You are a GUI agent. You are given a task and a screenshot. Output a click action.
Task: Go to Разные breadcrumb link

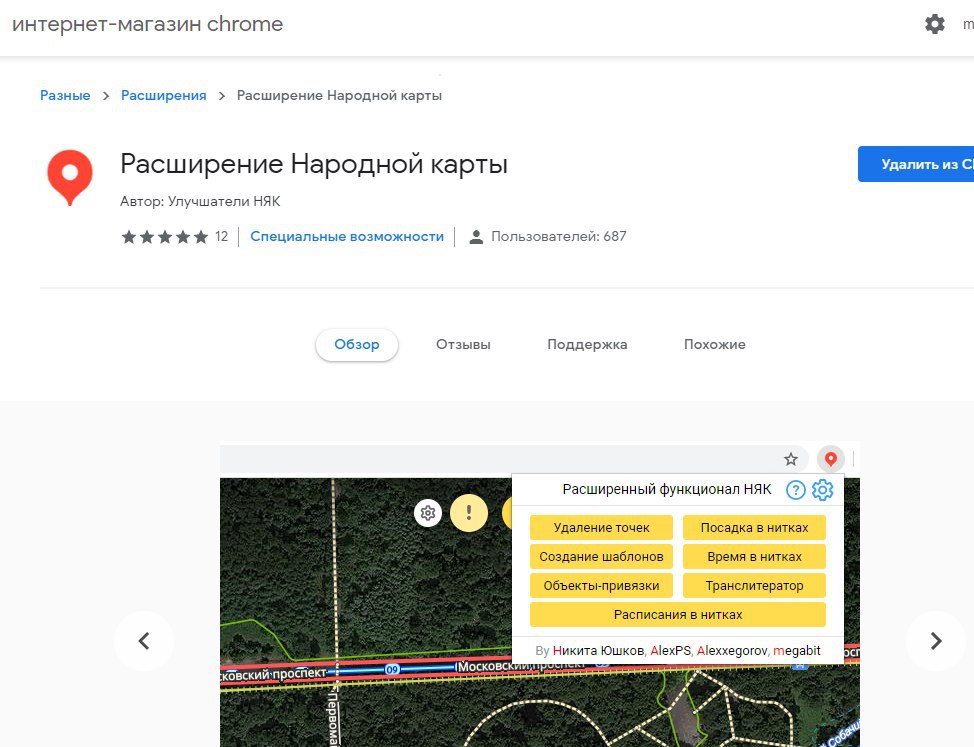point(65,96)
